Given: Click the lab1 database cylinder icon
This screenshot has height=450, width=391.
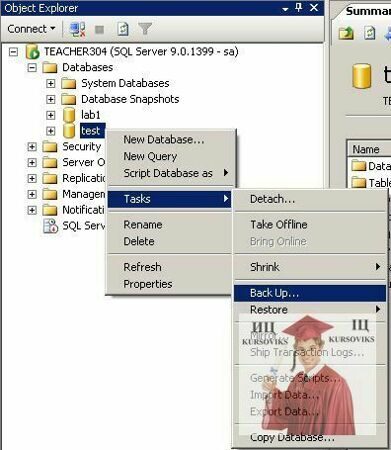Looking at the screenshot, I should (x=69, y=115).
